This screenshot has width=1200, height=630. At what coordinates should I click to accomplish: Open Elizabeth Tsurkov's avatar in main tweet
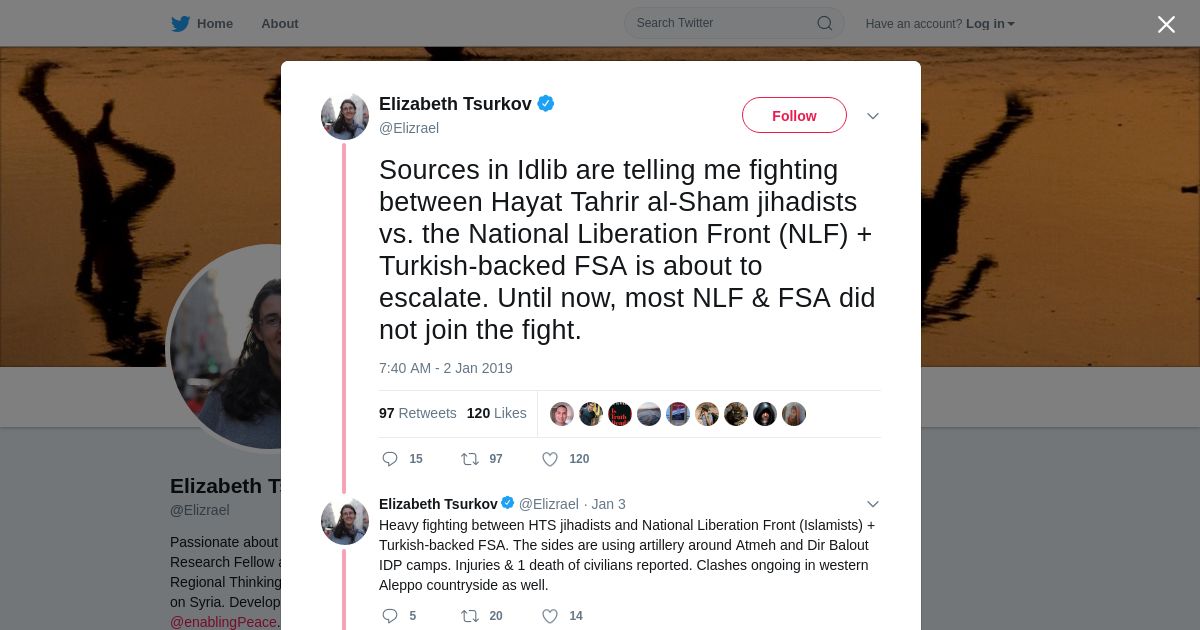tap(345, 117)
